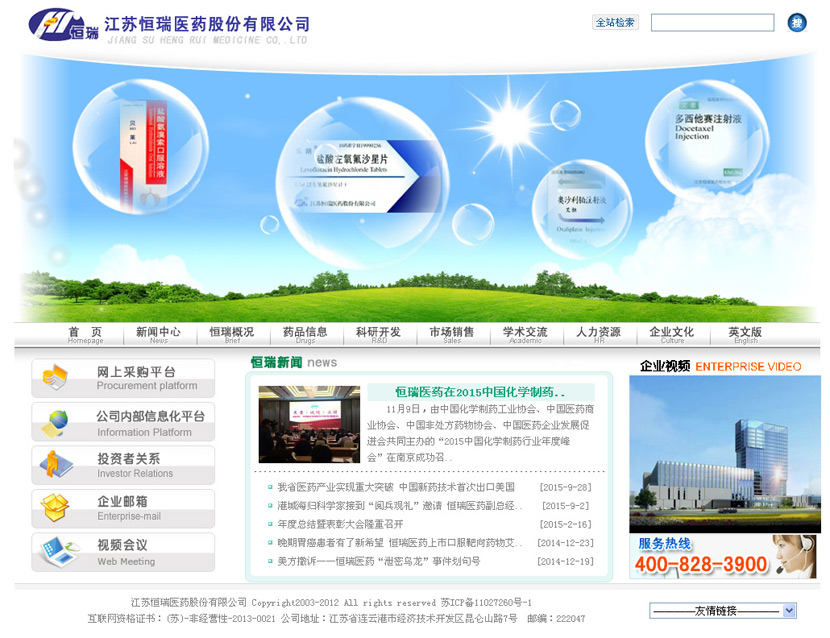Open news 年度总结暨表彰大会隆重召开
This screenshot has height=638, width=830.
(340, 524)
